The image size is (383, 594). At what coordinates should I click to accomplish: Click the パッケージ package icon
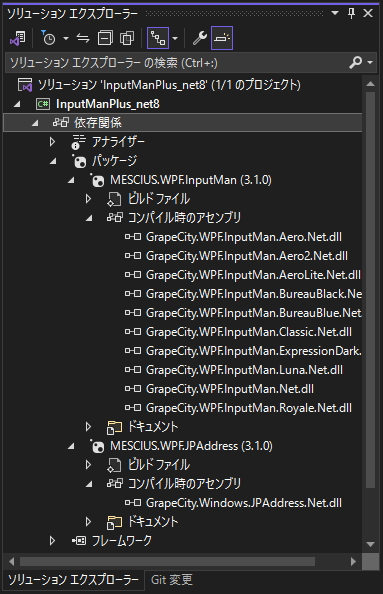click(x=79, y=161)
